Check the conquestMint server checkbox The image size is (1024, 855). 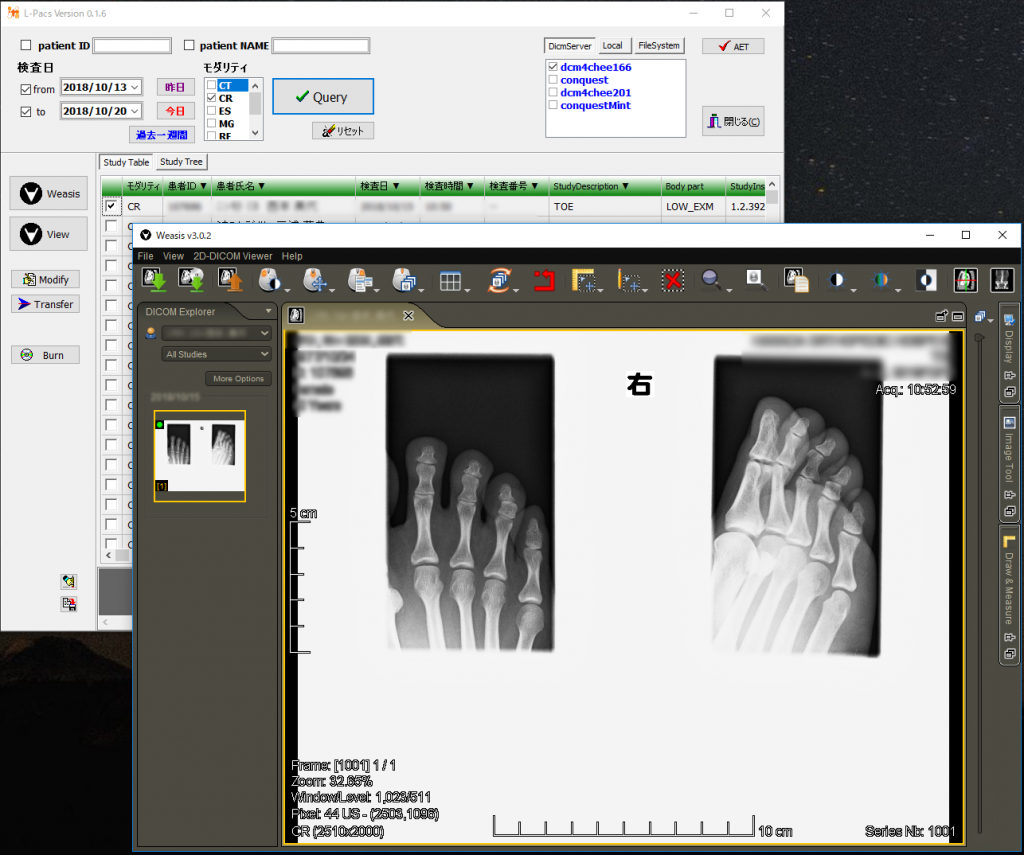click(553, 105)
